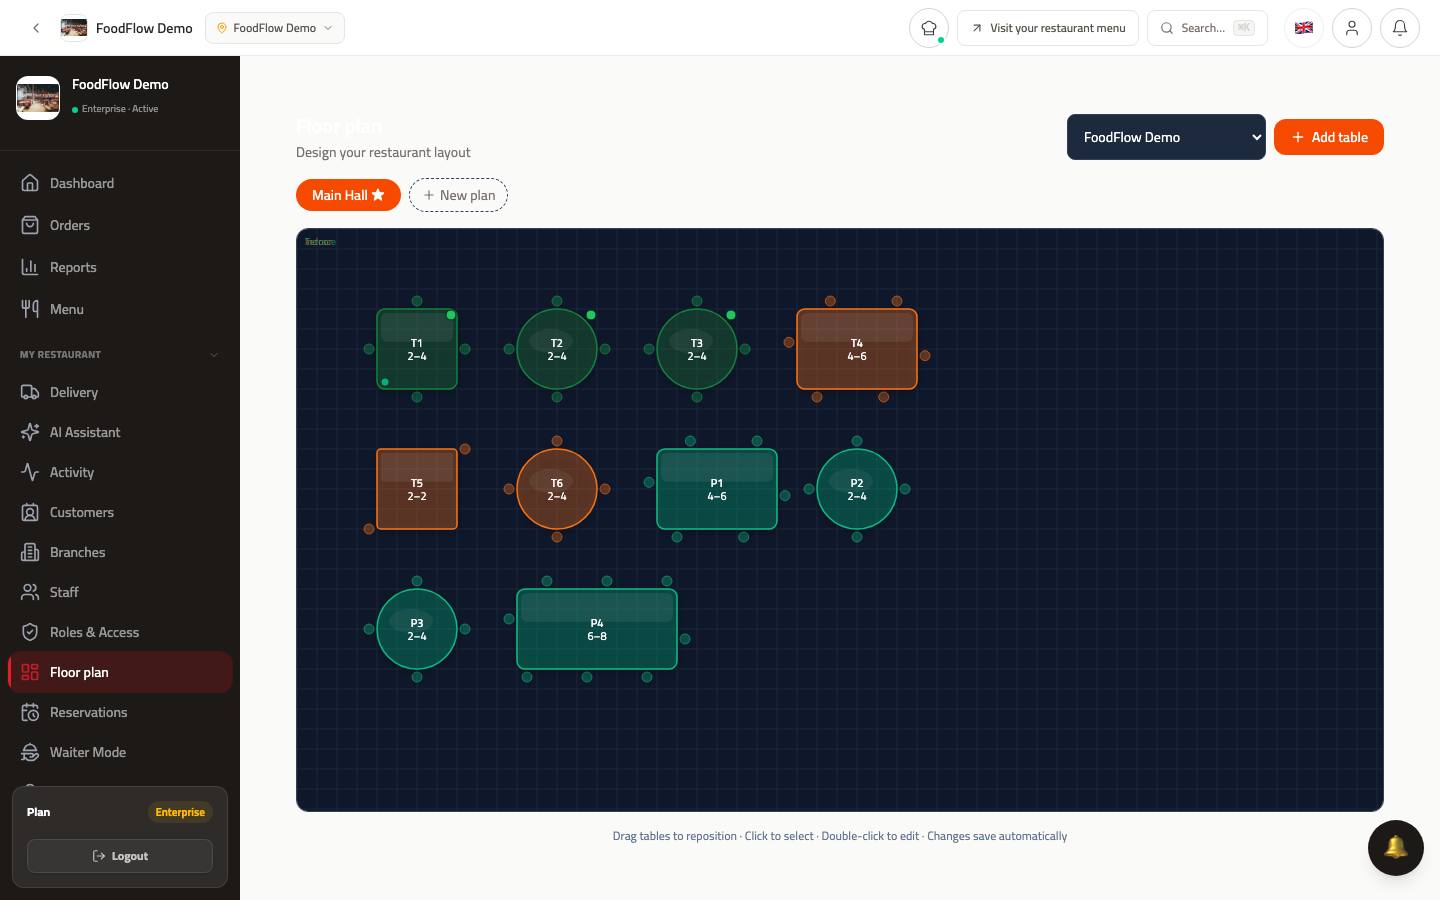Create a New plan tab
Viewport: 1440px width, 900px height.
click(458, 195)
